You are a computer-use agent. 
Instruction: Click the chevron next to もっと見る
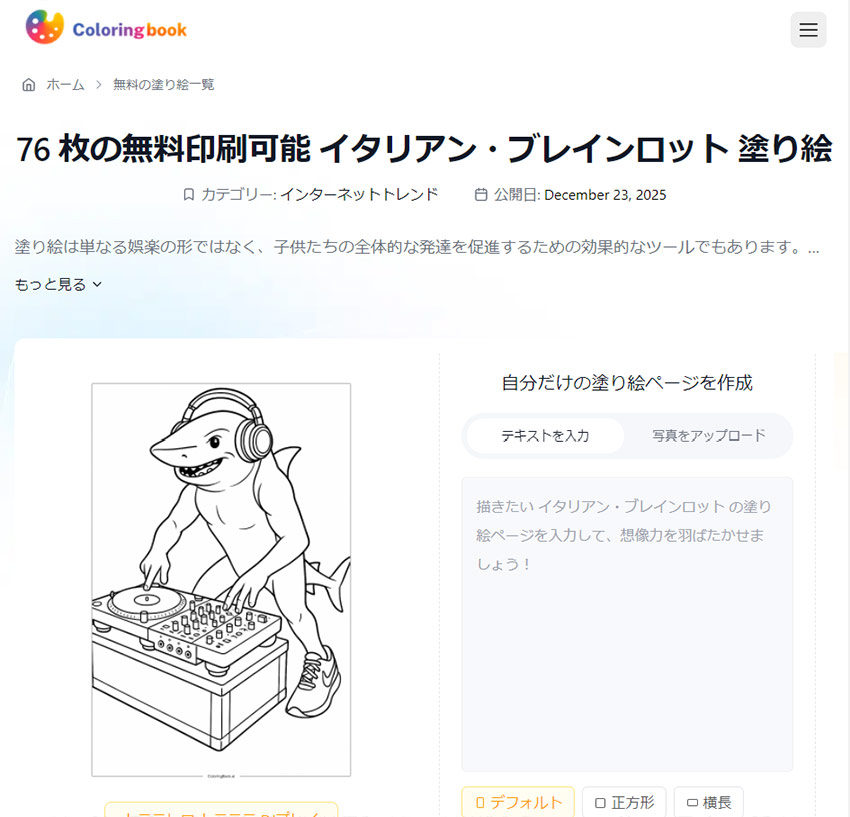(x=97, y=284)
